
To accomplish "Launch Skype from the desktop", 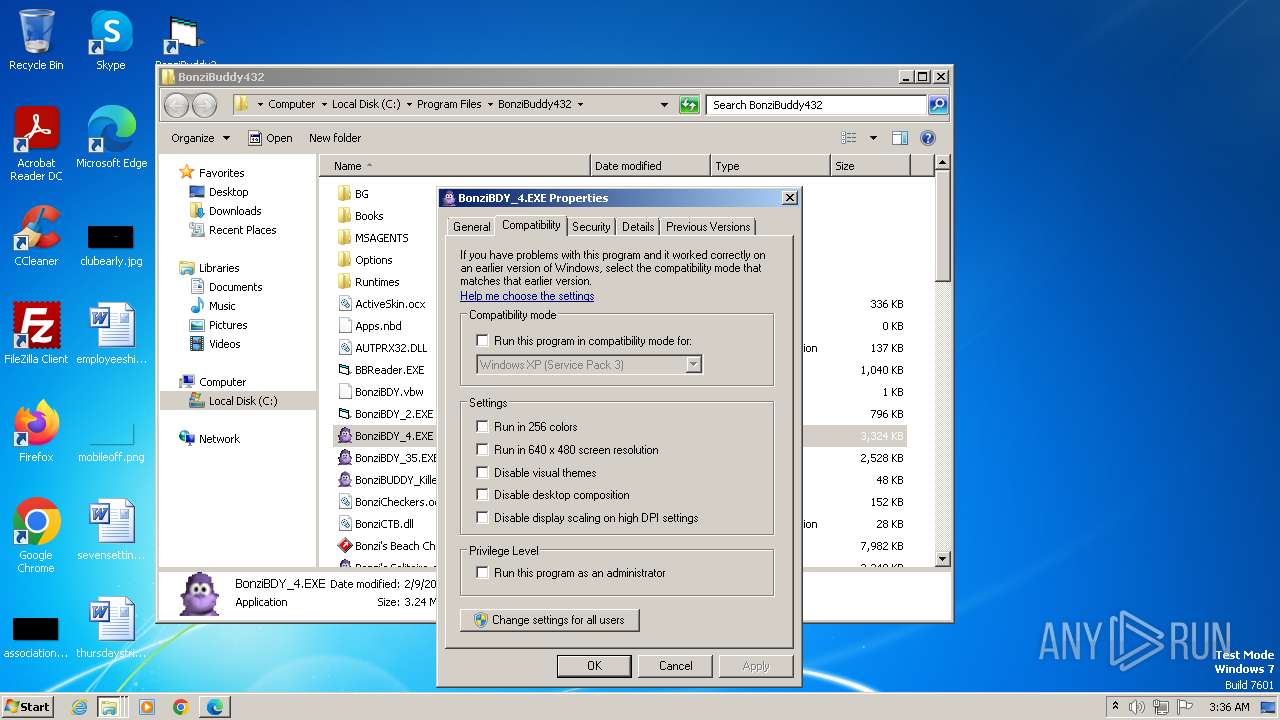I will tap(110, 40).
